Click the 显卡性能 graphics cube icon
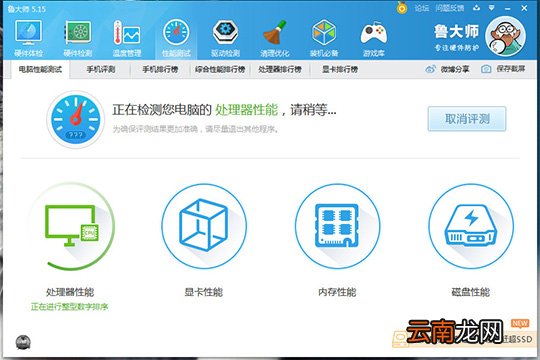This screenshot has width=540, height=360. click(x=204, y=226)
